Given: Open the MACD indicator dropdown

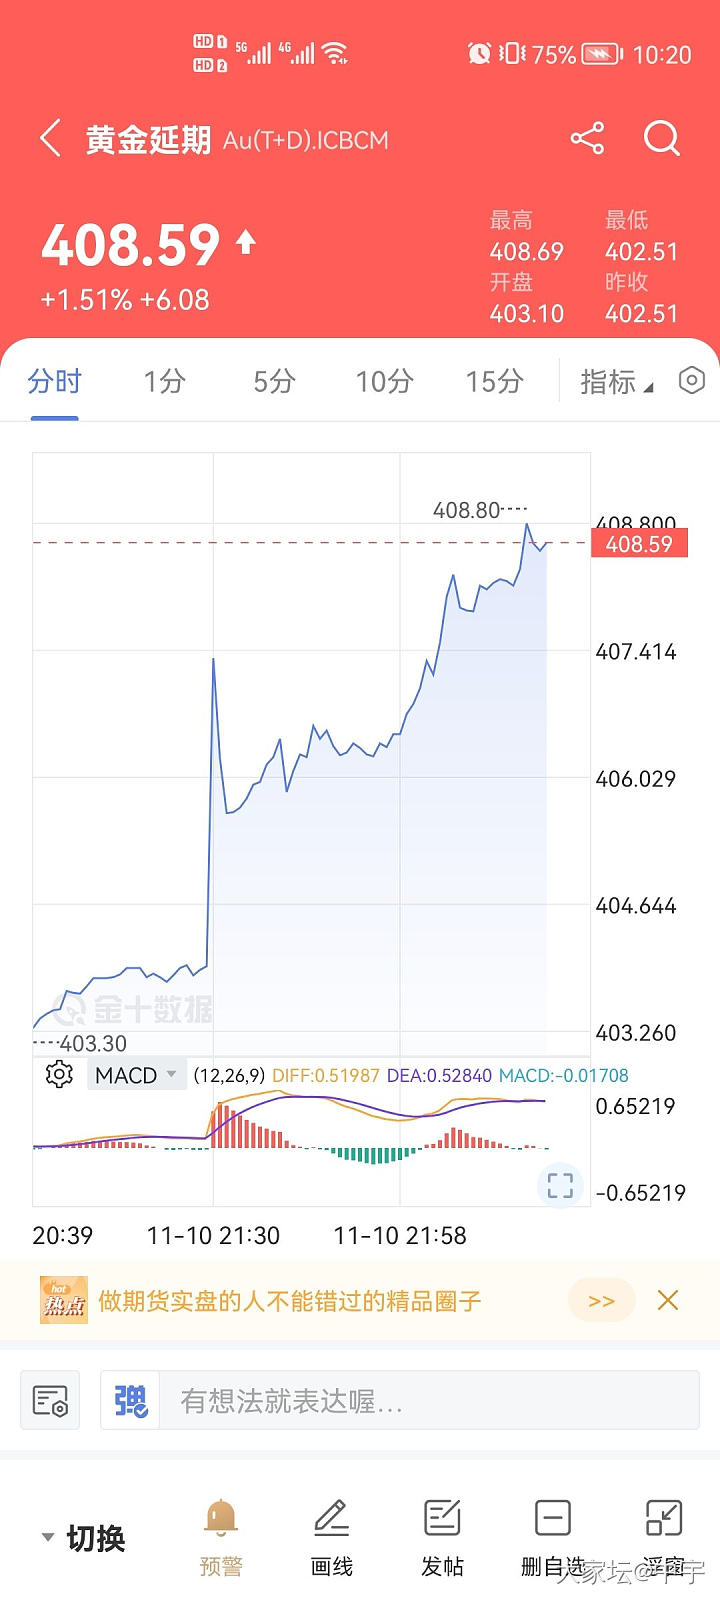Looking at the screenshot, I should (x=136, y=1075).
